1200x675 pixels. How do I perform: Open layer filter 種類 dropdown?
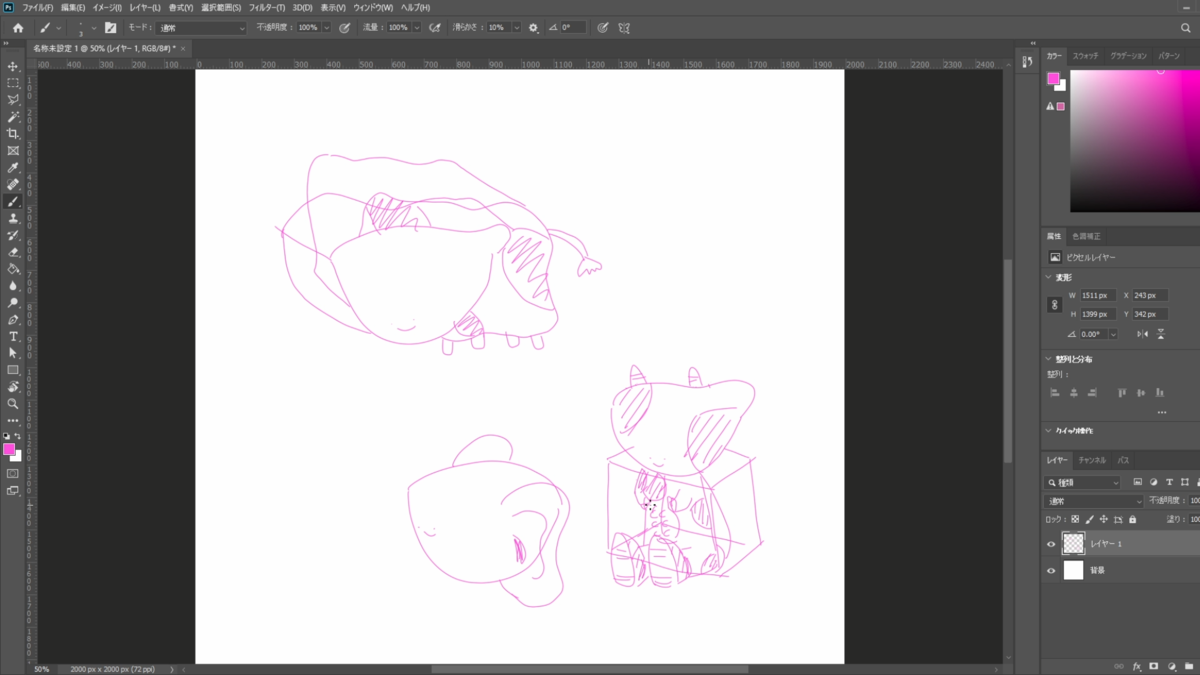(x=1084, y=482)
